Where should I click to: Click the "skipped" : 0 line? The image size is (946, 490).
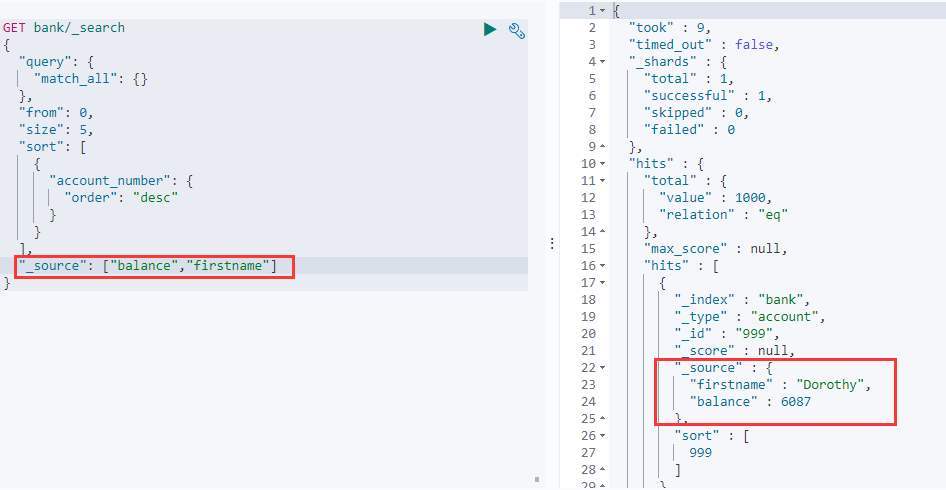click(x=696, y=112)
